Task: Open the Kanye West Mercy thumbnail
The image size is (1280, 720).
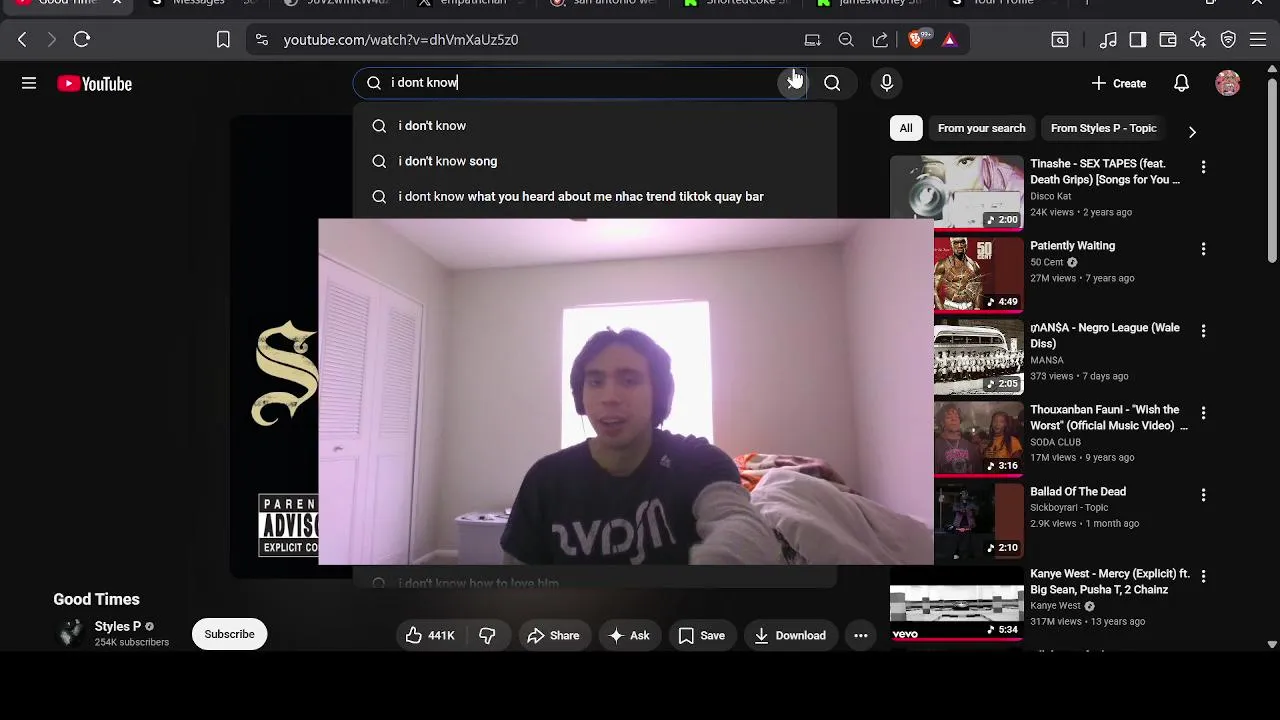Action: pyautogui.click(x=957, y=603)
